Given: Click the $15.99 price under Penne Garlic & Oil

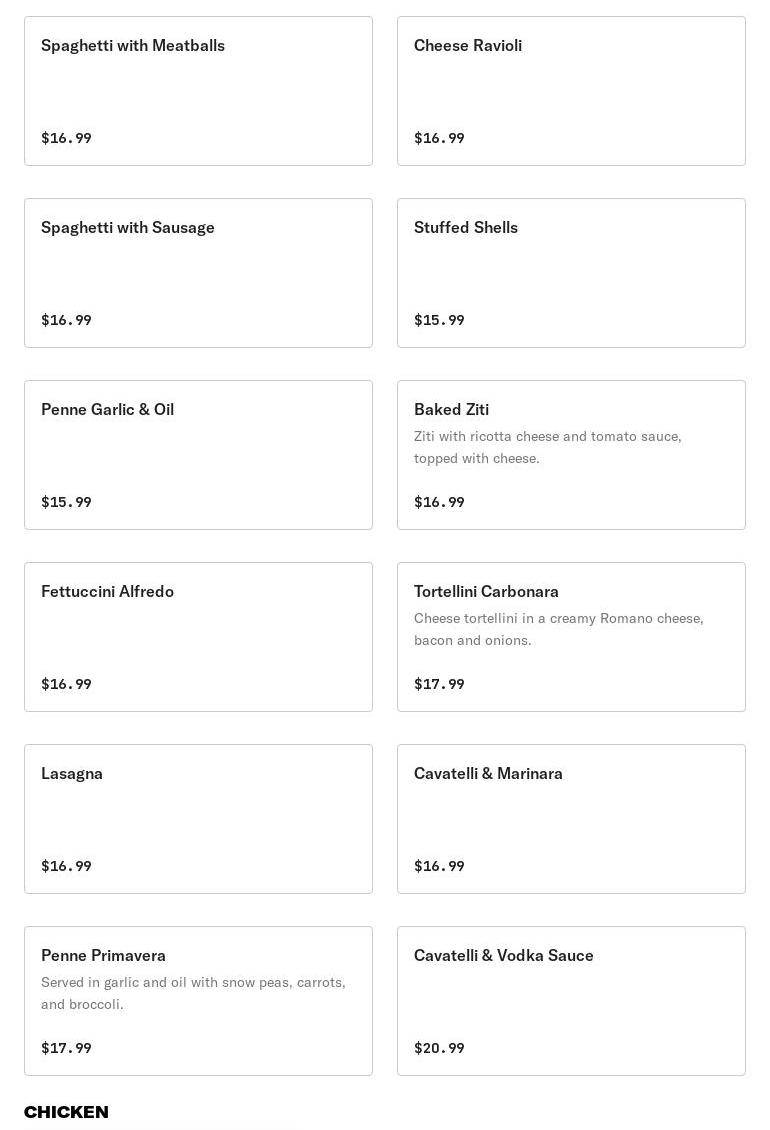Looking at the screenshot, I should 66,502.
